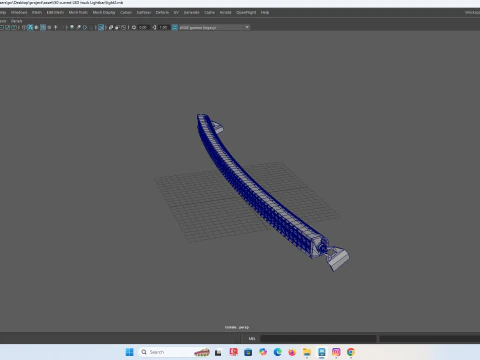480x360 pixels.
Task: Toggle use default material icon
Action: point(37,27)
